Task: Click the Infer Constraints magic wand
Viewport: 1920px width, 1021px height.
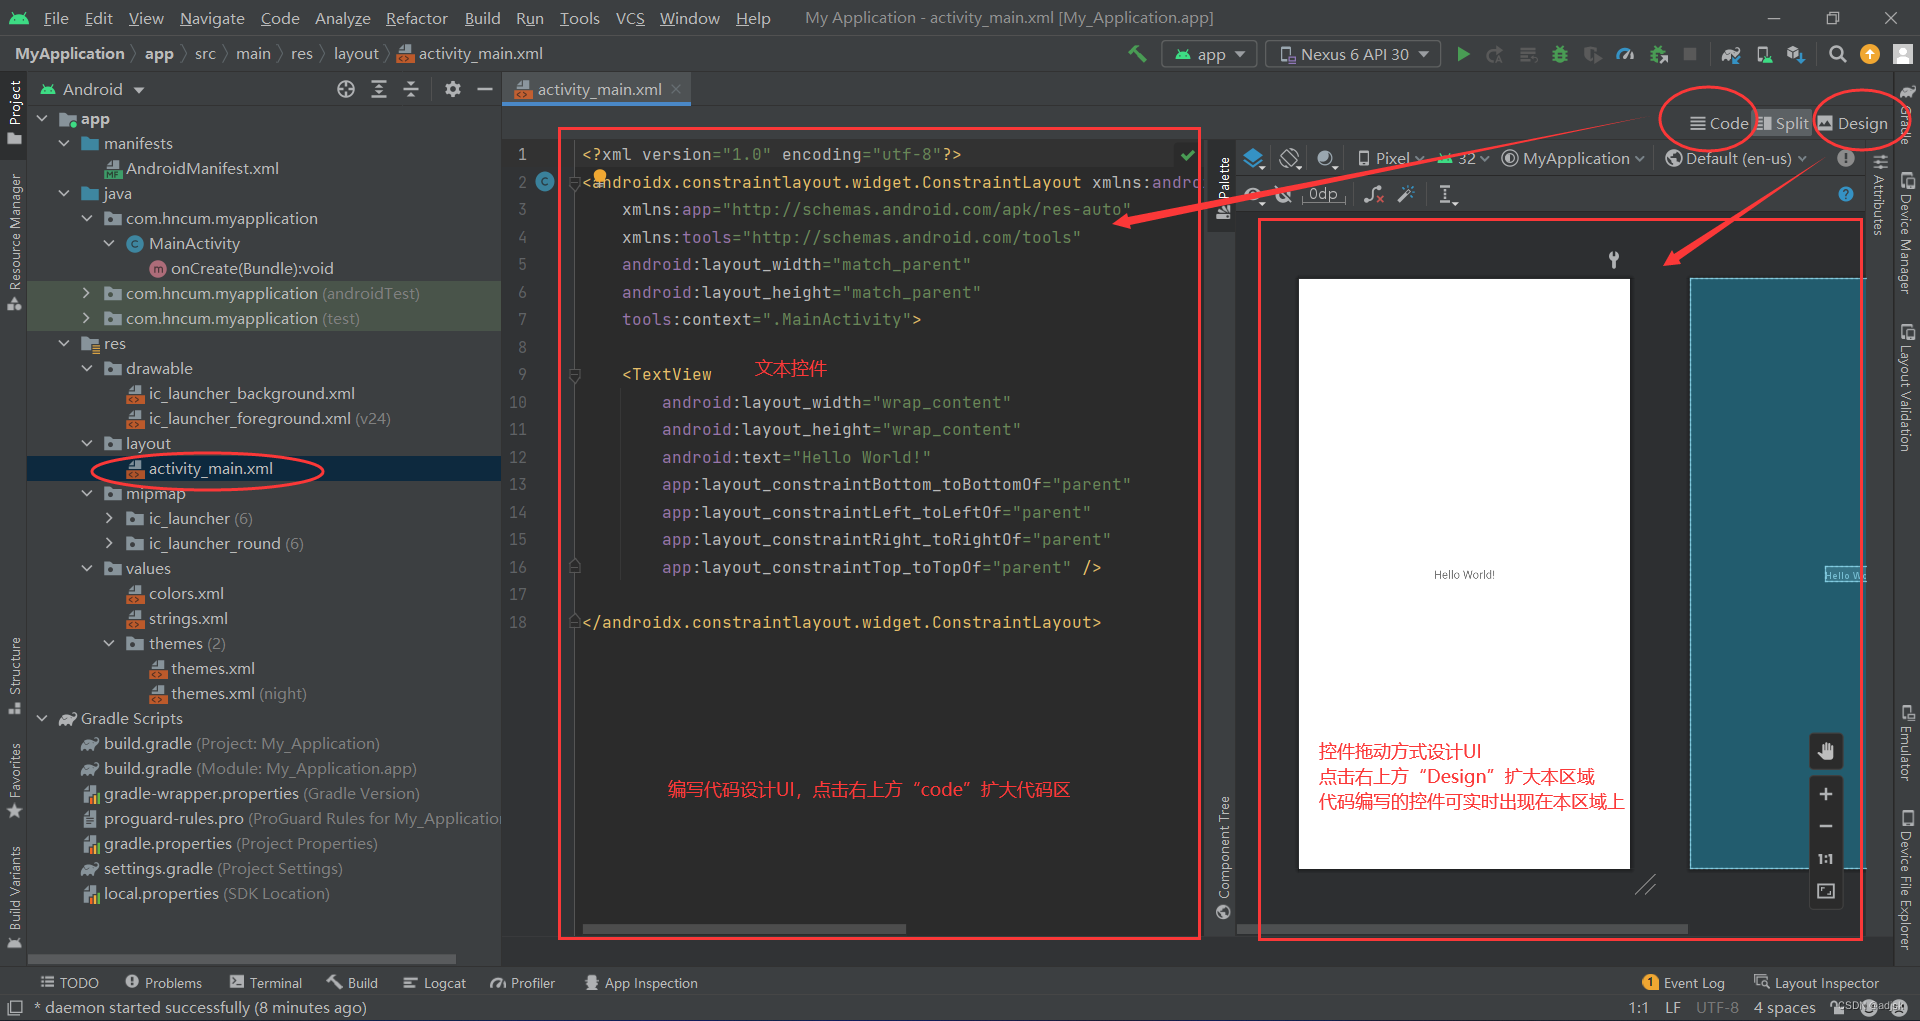Action: point(1406,194)
